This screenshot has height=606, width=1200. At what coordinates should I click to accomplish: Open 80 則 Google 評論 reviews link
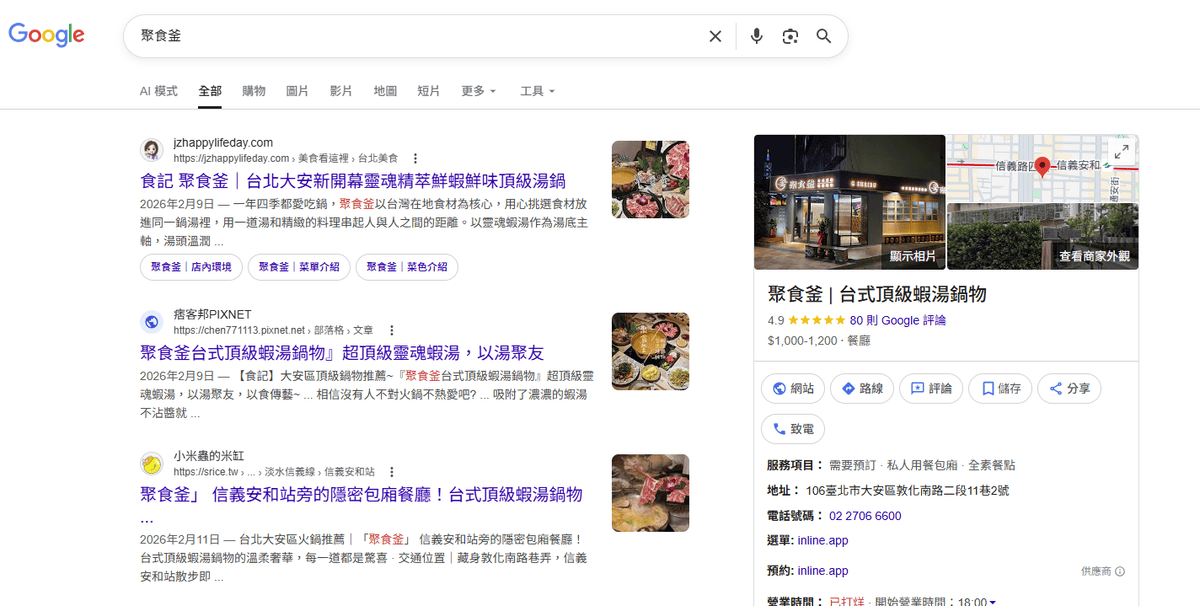pos(898,321)
